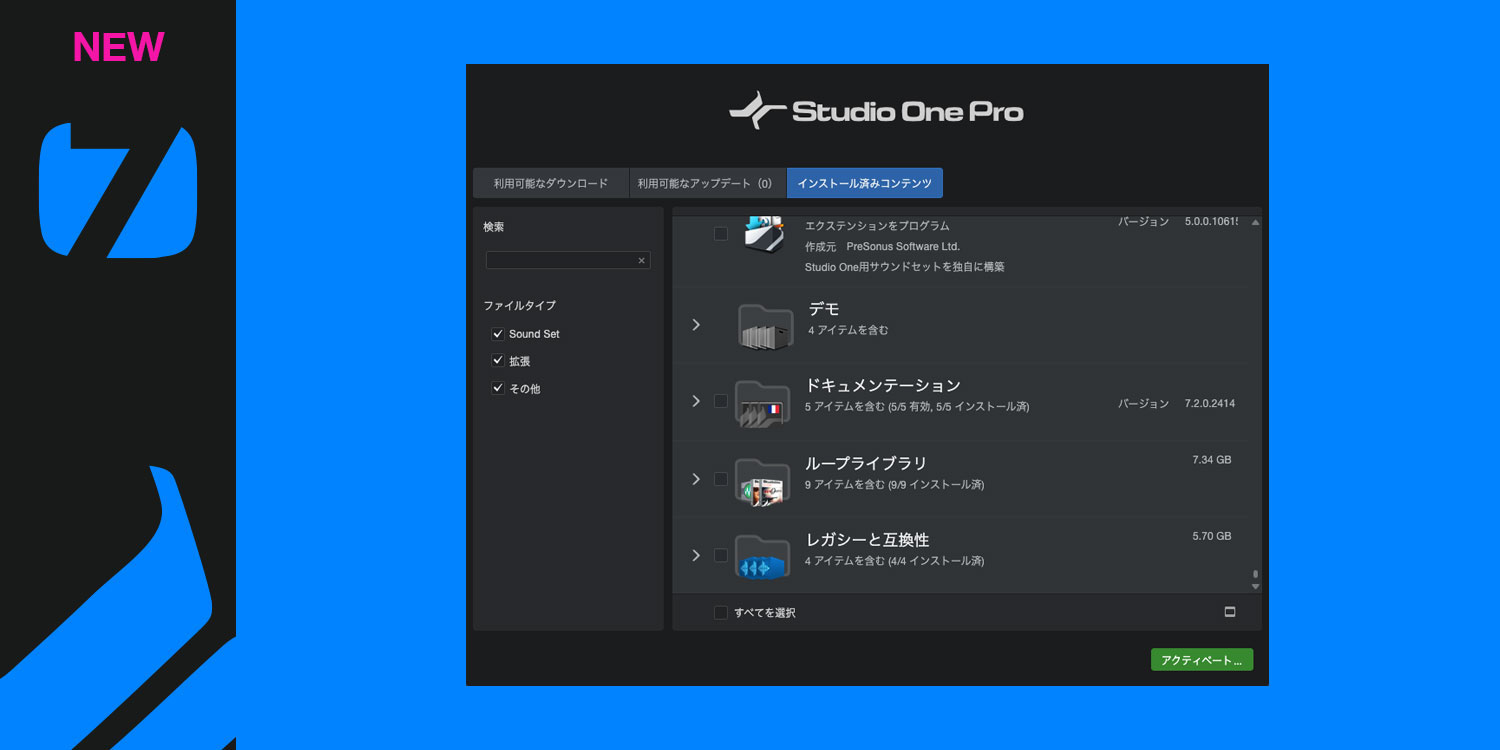Clear search field with the x icon
Image resolution: width=1500 pixels, height=750 pixels.
642,260
